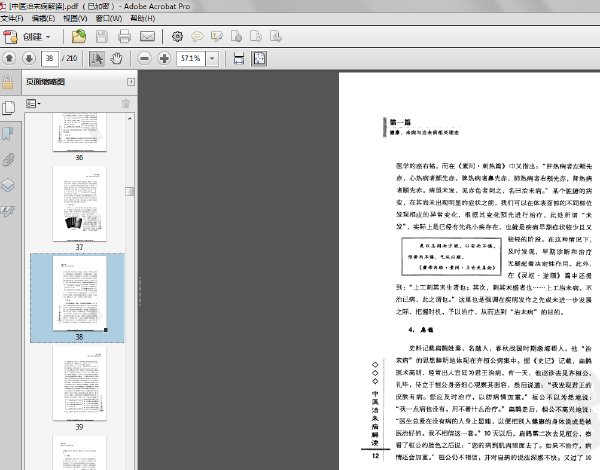The image size is (600, 470).
Task: Open thumbnail panel options menu
Action: tap(33, 104)
